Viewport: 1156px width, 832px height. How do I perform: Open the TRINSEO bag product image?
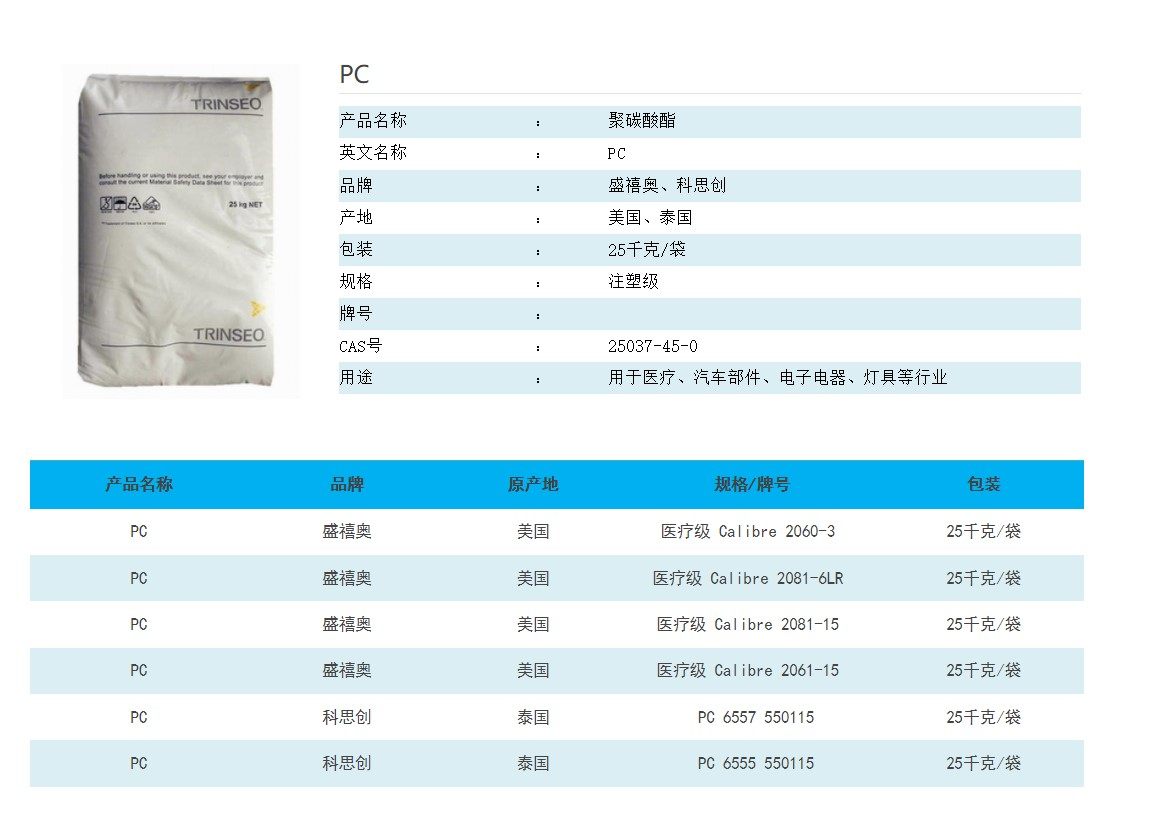coord(181,231)
